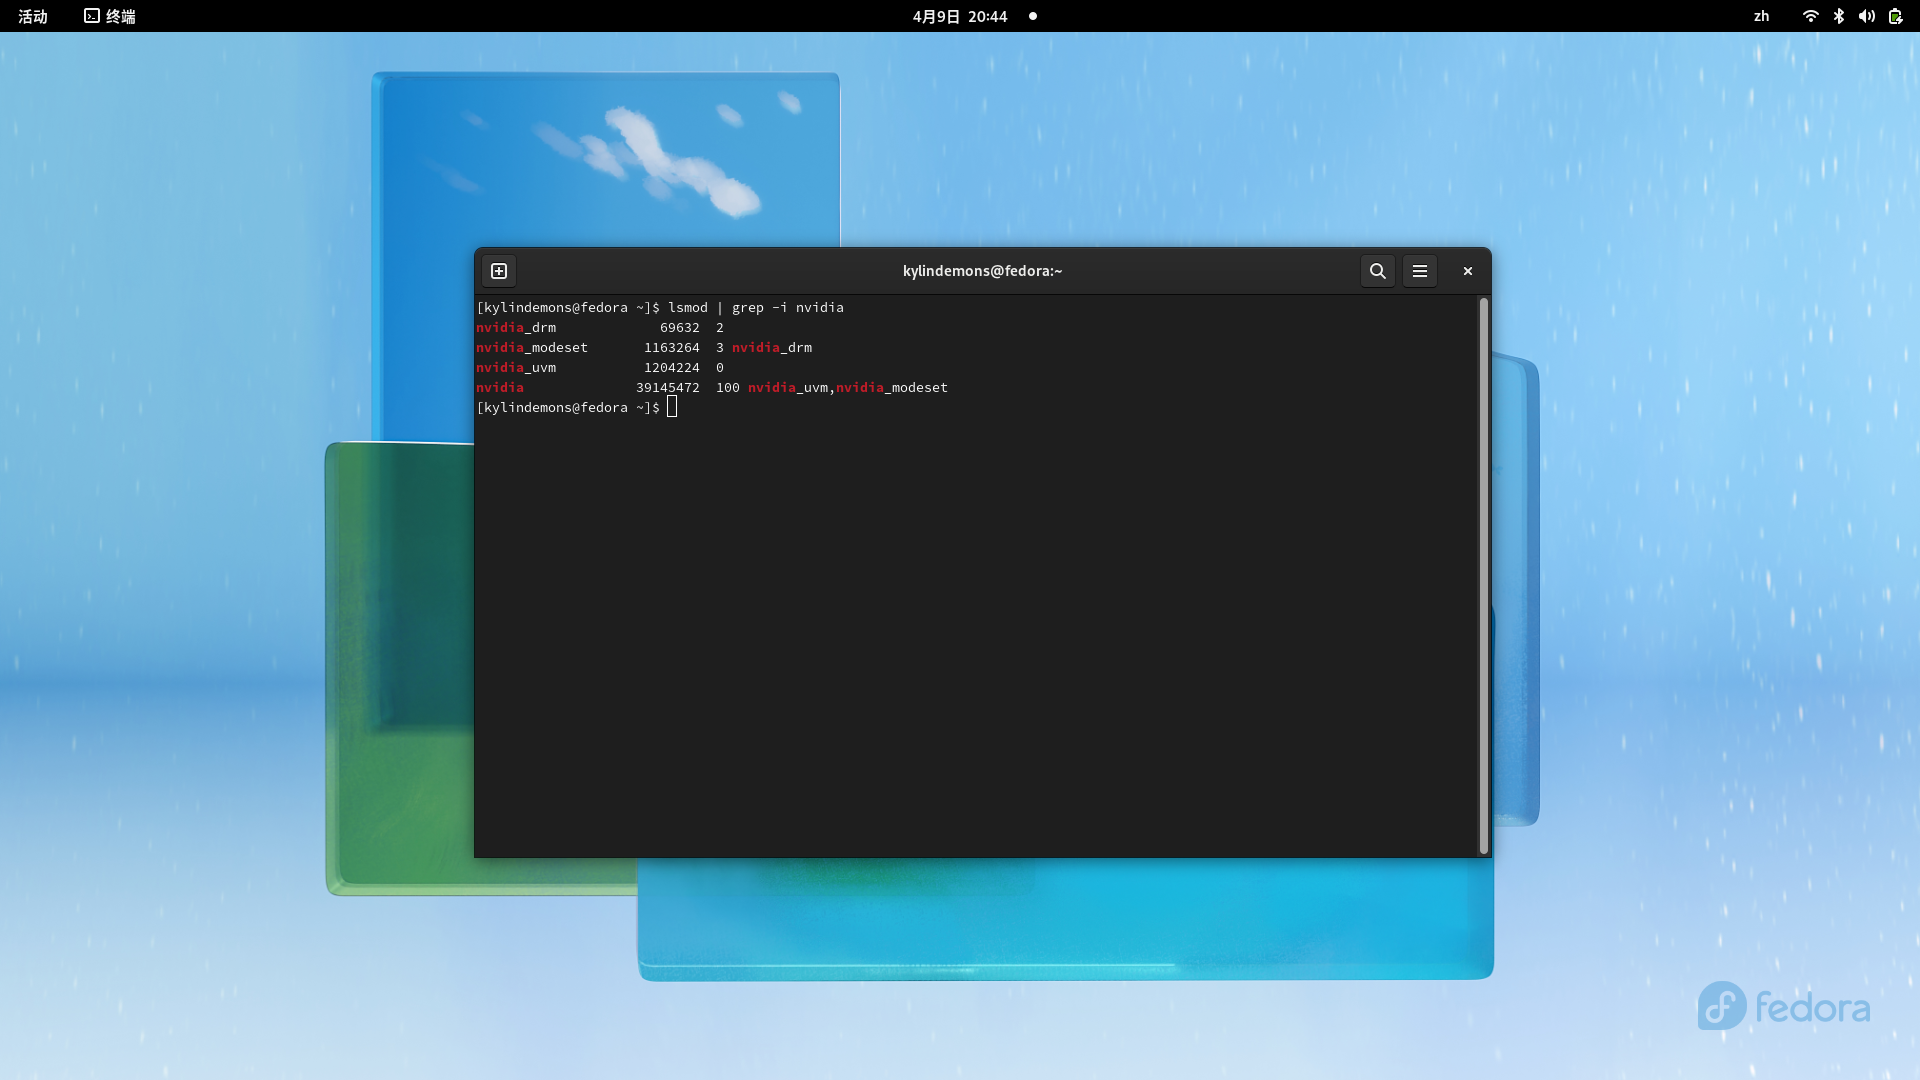Screen dimensions: 1920x1080
Task: Click the cursor at the terminal prompt
Action: point(672,407)
